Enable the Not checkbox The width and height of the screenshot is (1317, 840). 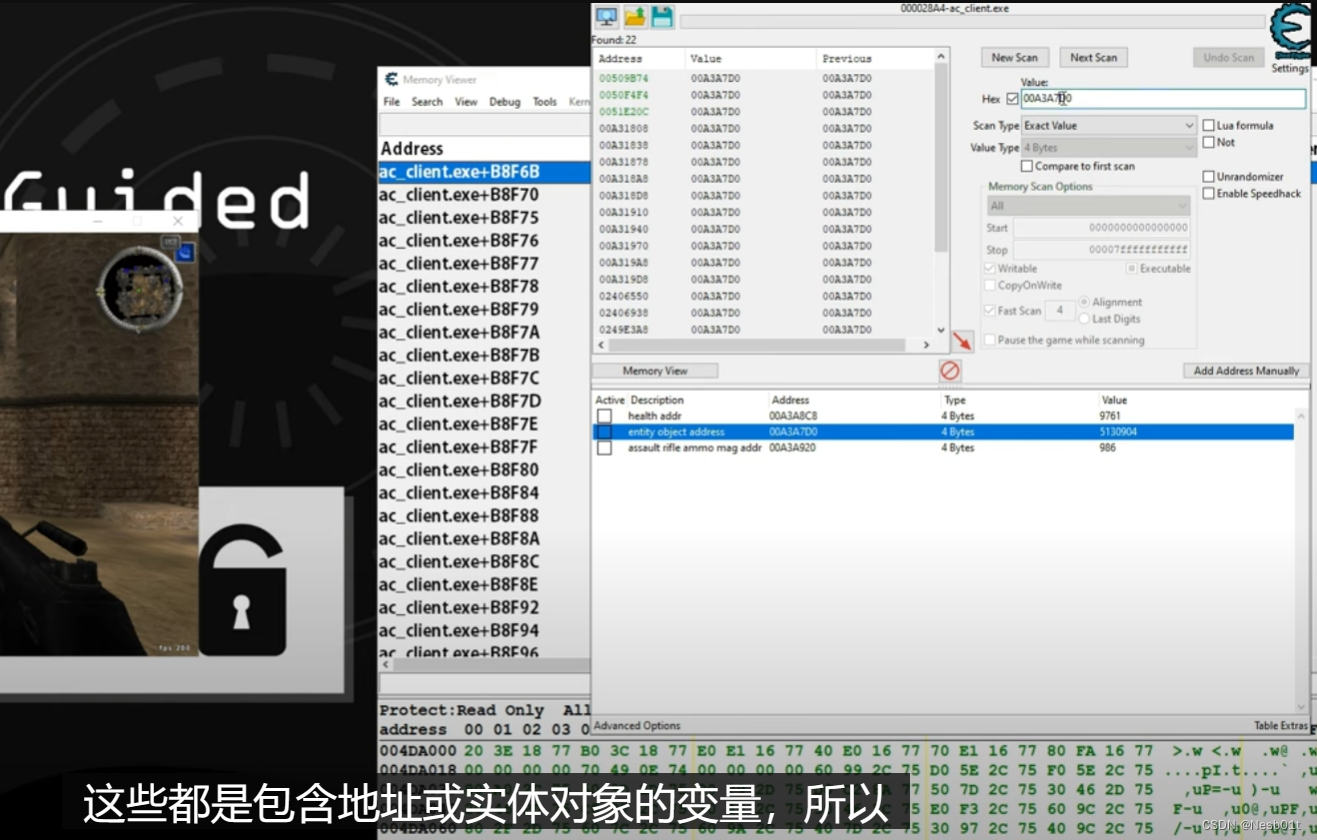click(x=1209, y=142)
